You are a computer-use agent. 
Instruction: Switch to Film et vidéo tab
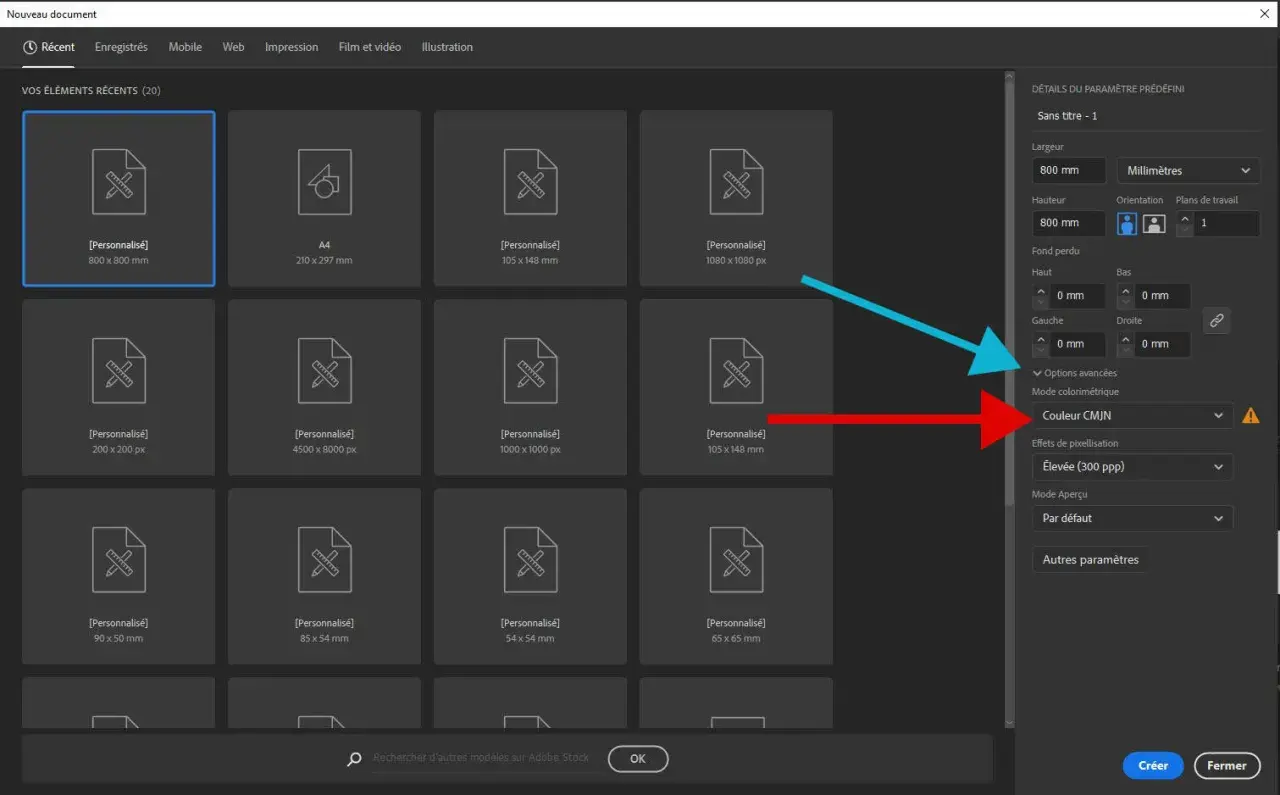pyautogui.click(x=370, y=47)
